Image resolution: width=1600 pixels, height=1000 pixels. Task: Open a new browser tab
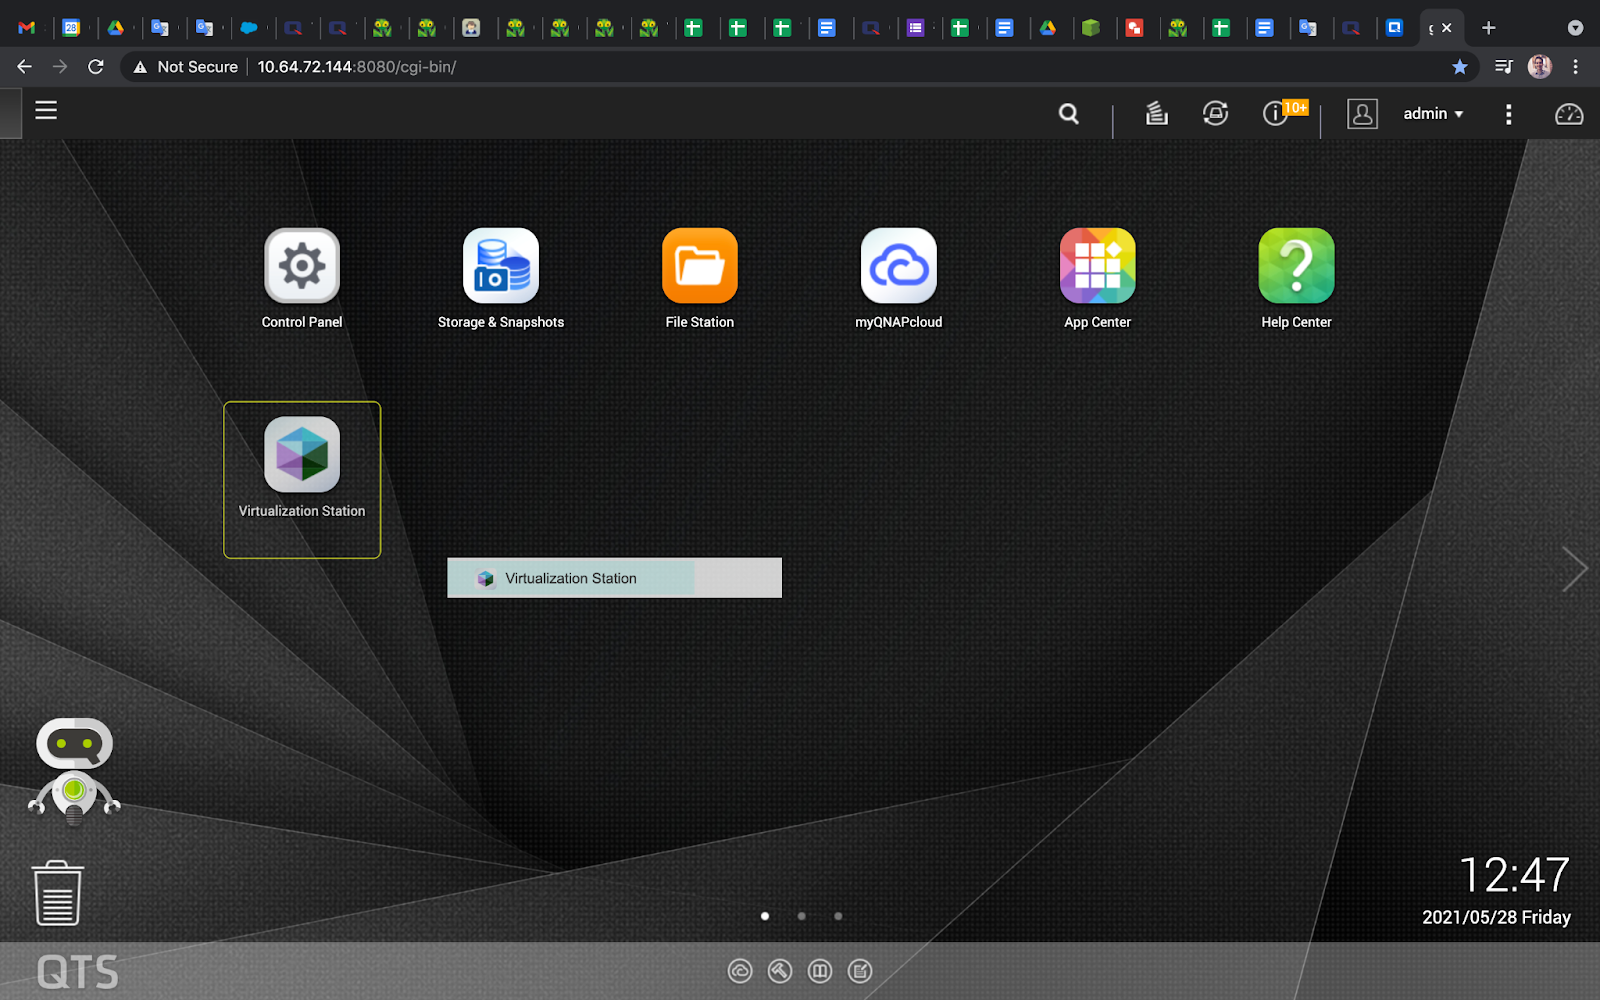point(1488,28)
